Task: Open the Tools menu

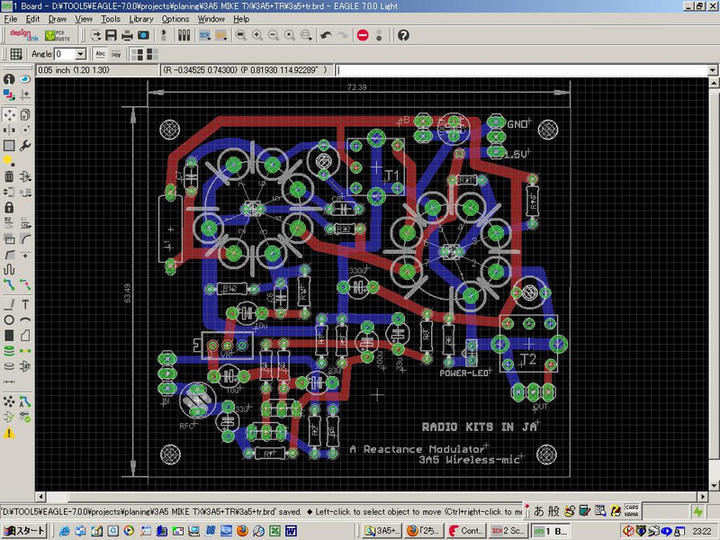Action: [x=110, y=19]
